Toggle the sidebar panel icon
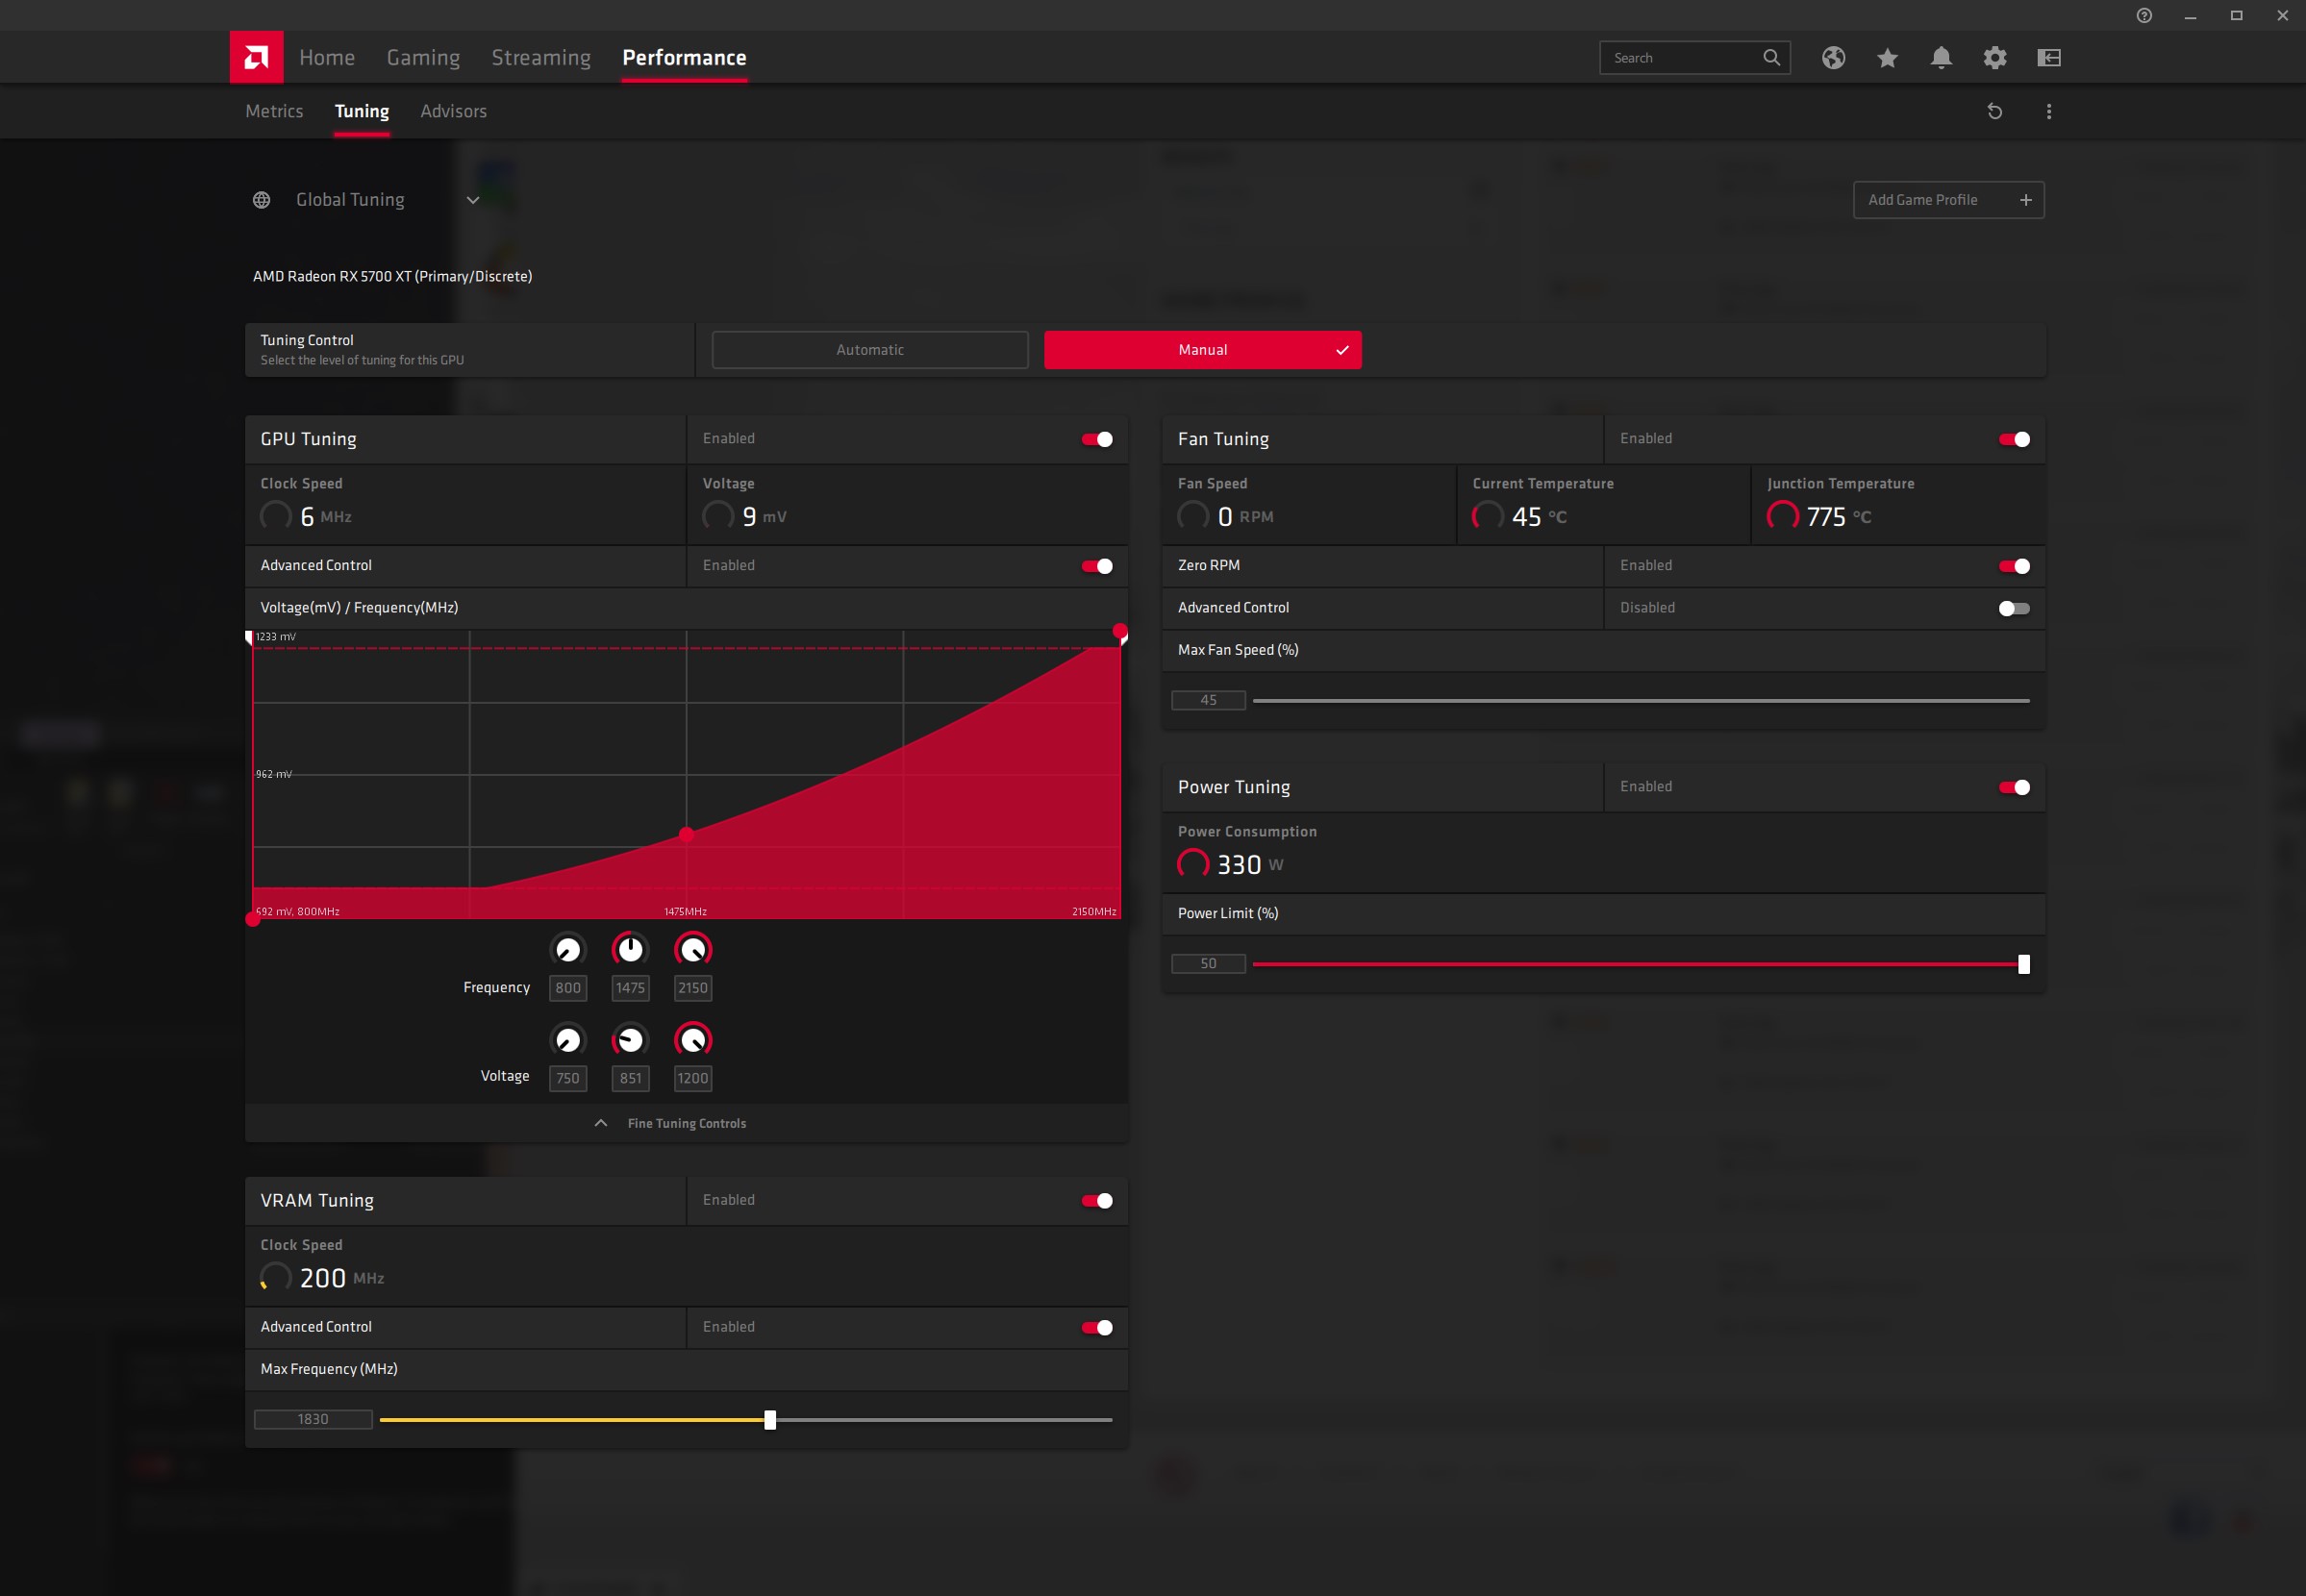The image size is (2306, 1596). click(2049, 58)
